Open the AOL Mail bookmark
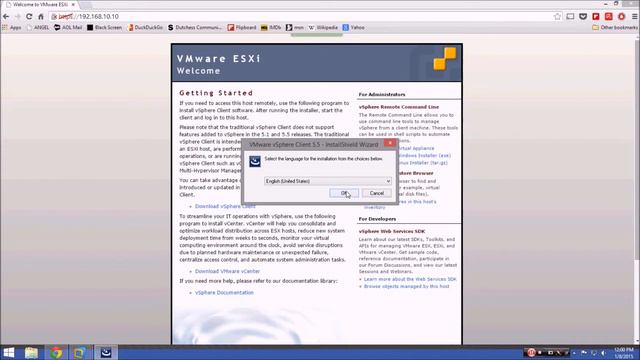Image resolution: width=640 pixels, height=360 pixels. coord(68,28)
